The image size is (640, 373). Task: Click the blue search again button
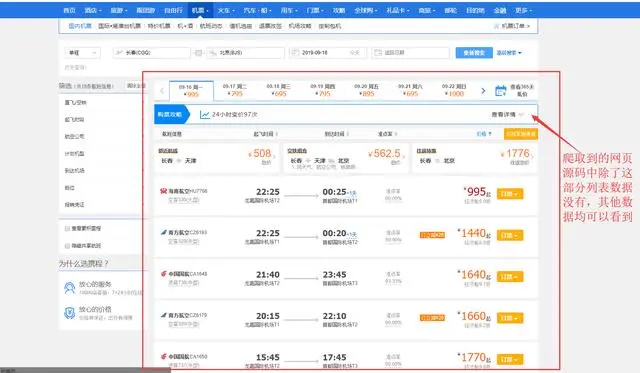click(x=474, y=53)
